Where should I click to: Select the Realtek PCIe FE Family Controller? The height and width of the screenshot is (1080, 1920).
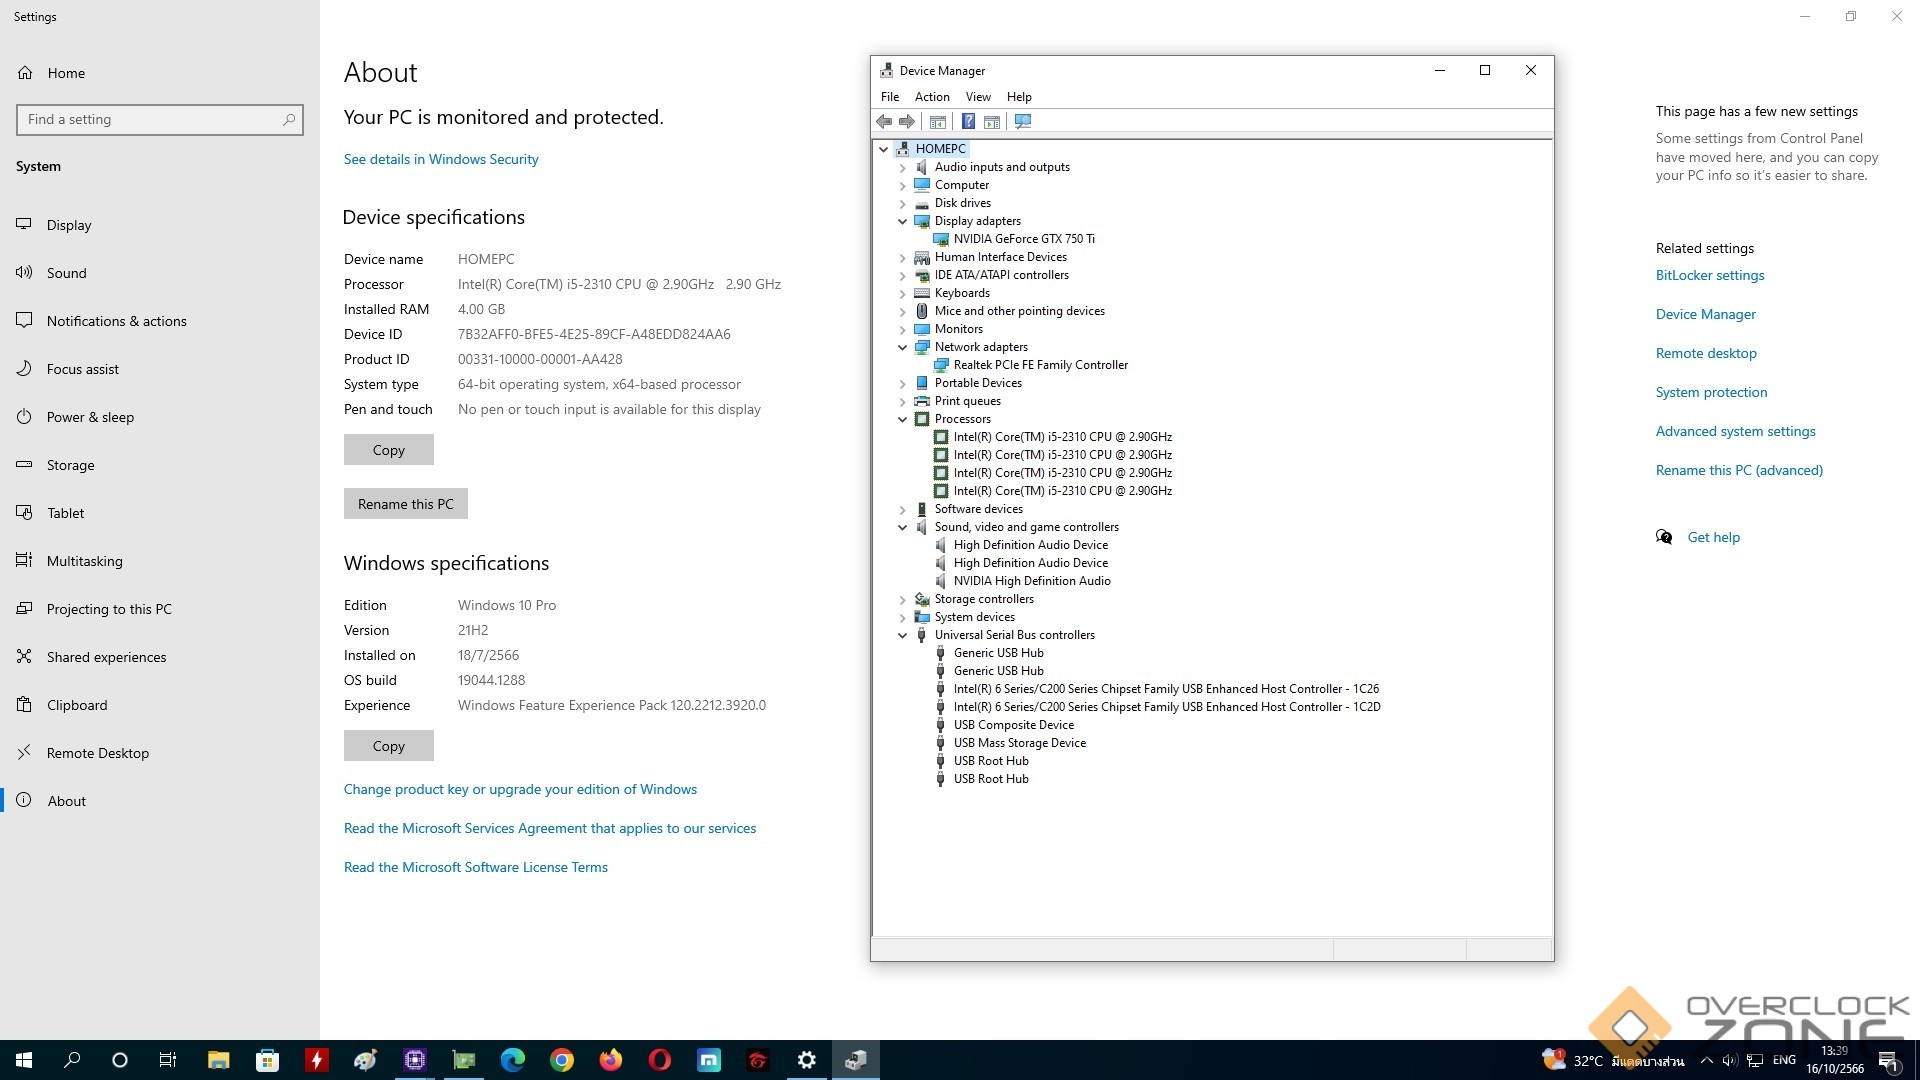1040,365
